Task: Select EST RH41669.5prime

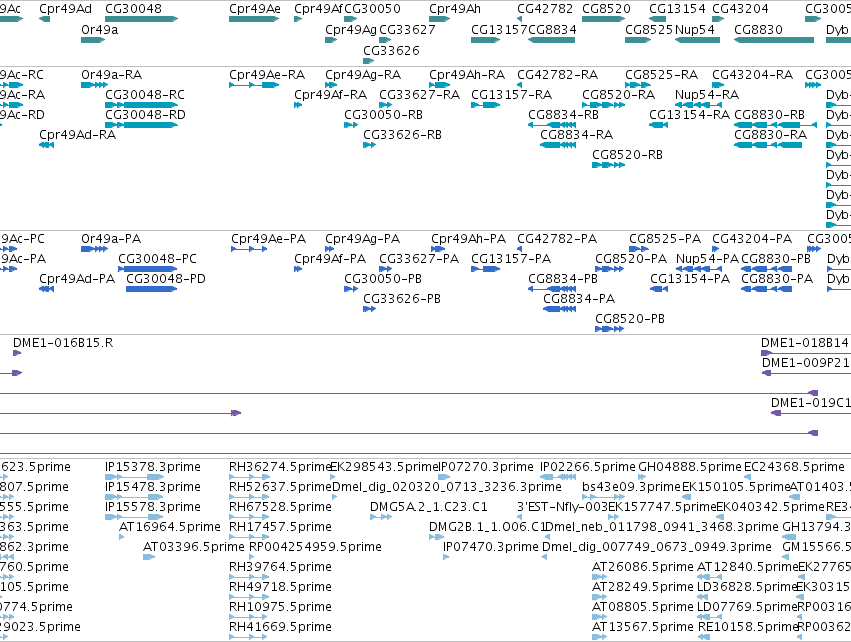Action: tap(280, 627)
